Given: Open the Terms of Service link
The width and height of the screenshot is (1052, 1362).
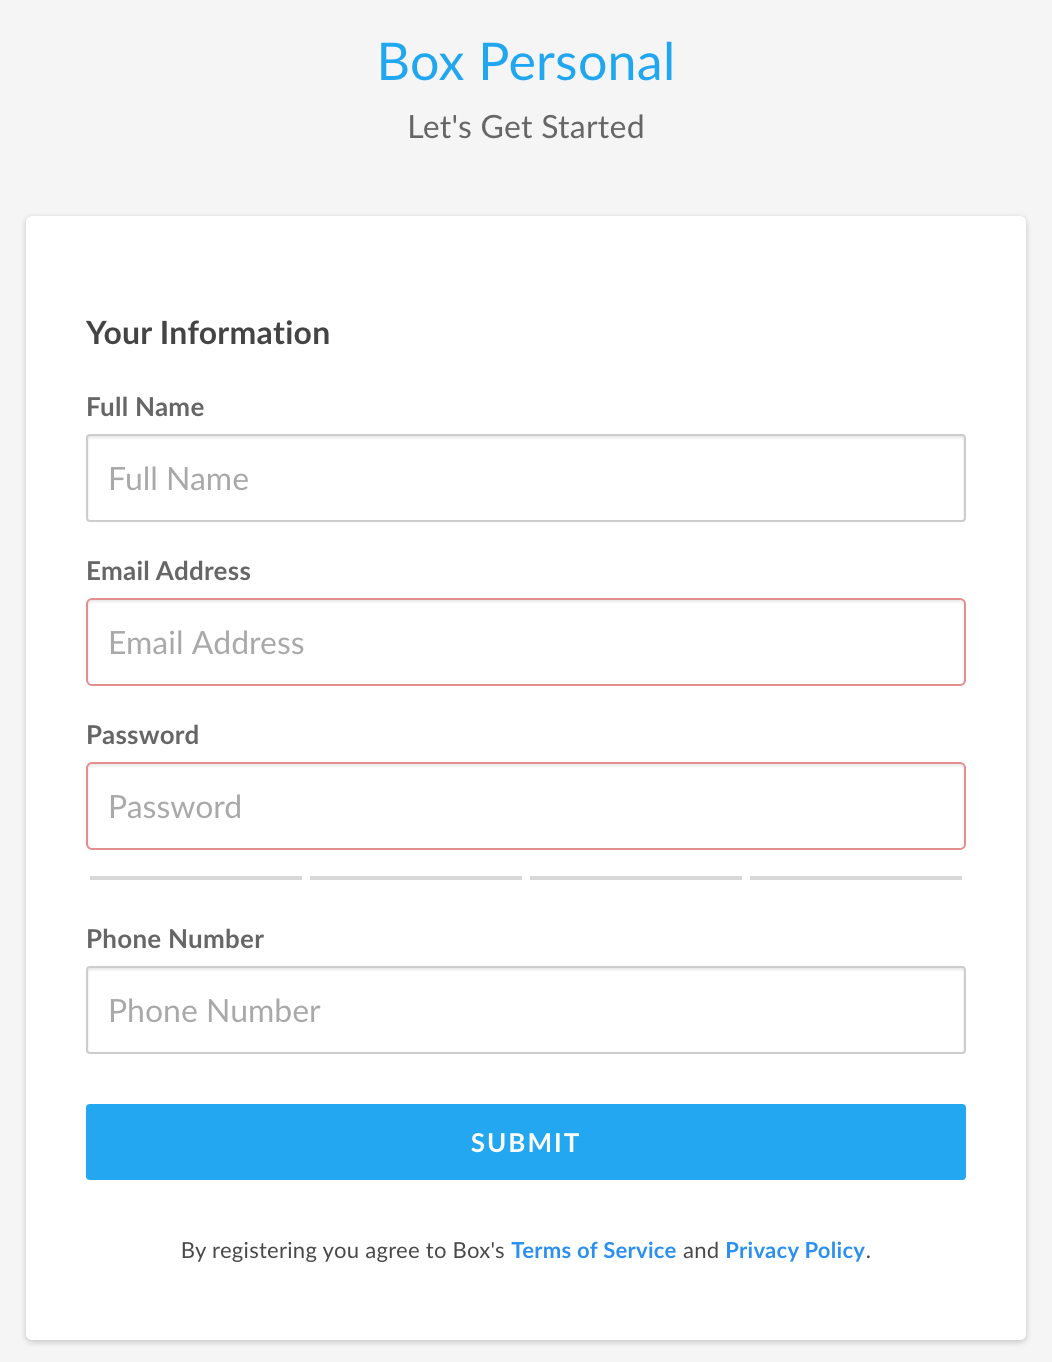Looking at the screenshot, I should [x=593, y=1250].
